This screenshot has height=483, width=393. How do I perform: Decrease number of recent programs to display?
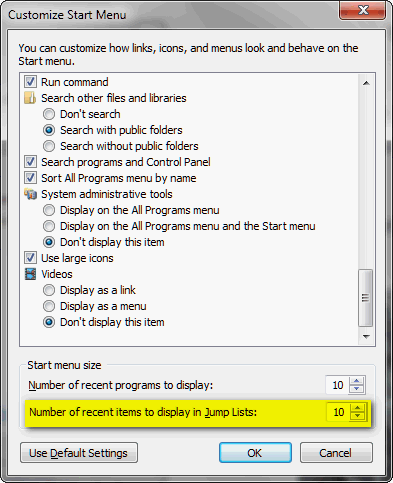pos(357,389)
